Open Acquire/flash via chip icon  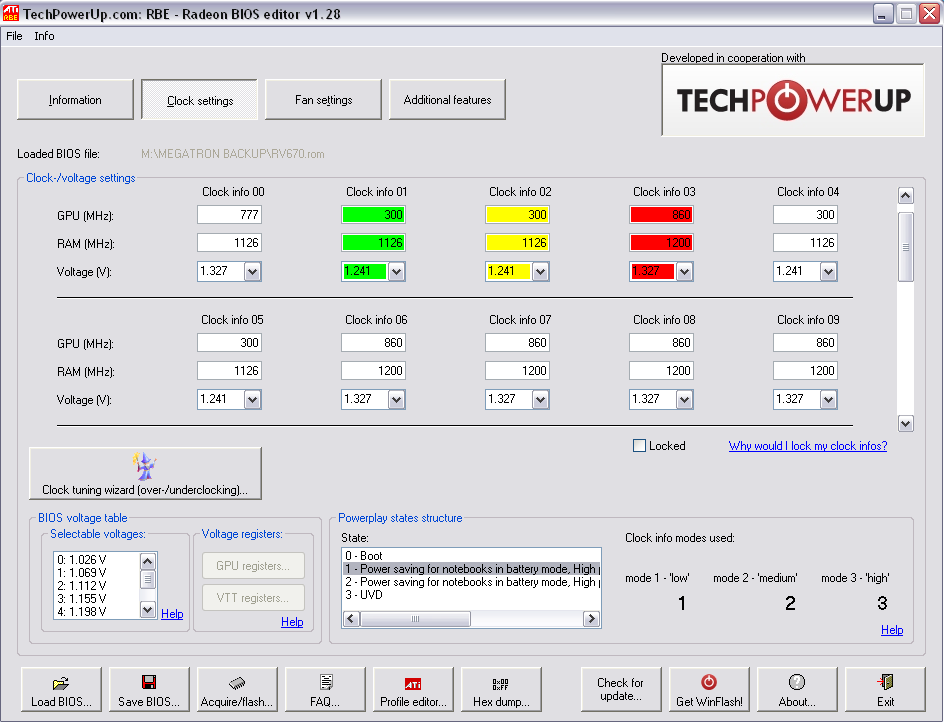coord(237,682)
